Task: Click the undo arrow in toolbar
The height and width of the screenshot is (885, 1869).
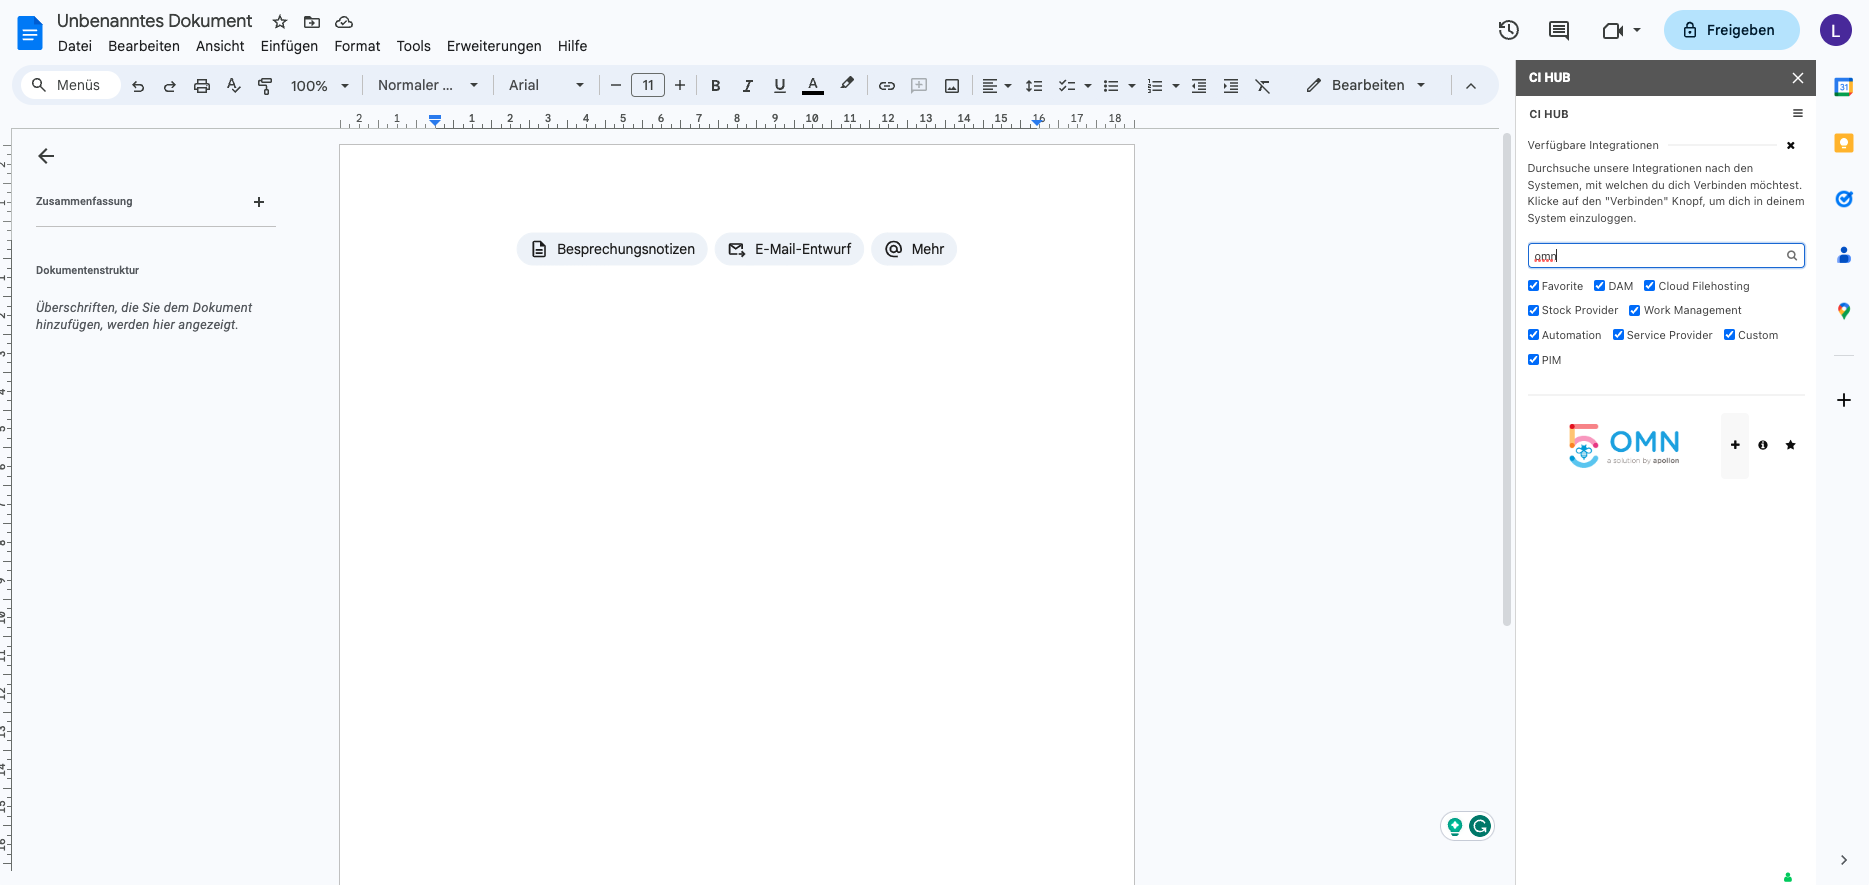Action: [138, 86]
